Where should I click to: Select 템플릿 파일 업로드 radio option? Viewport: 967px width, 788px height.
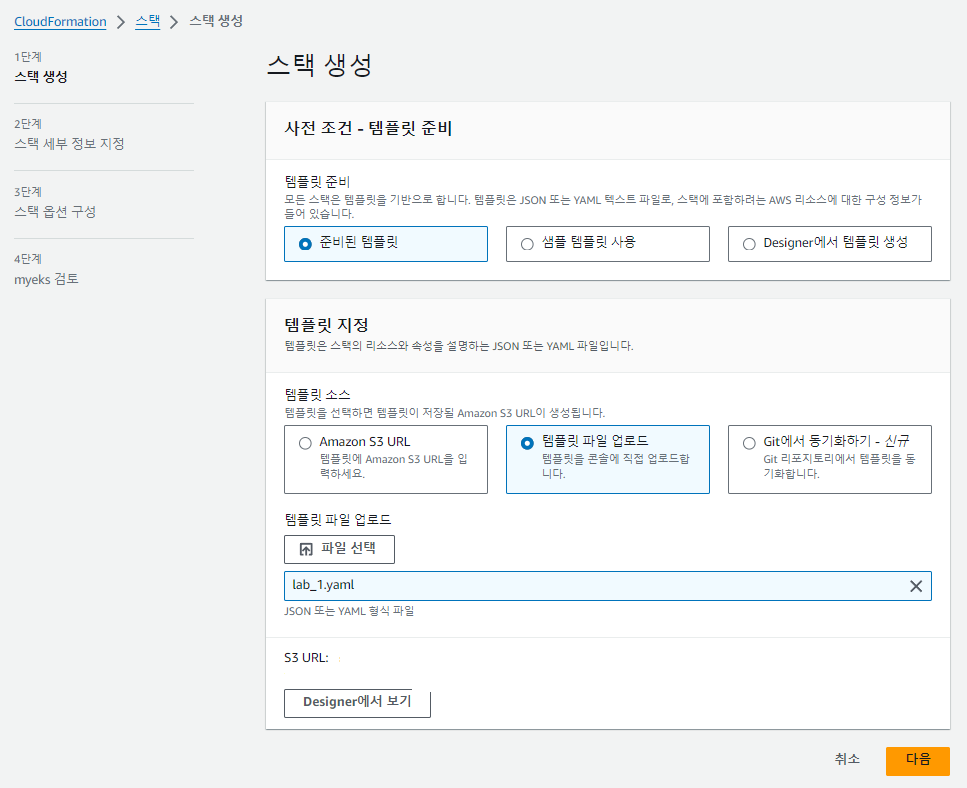pyautogui.click(x=607, y=459)
